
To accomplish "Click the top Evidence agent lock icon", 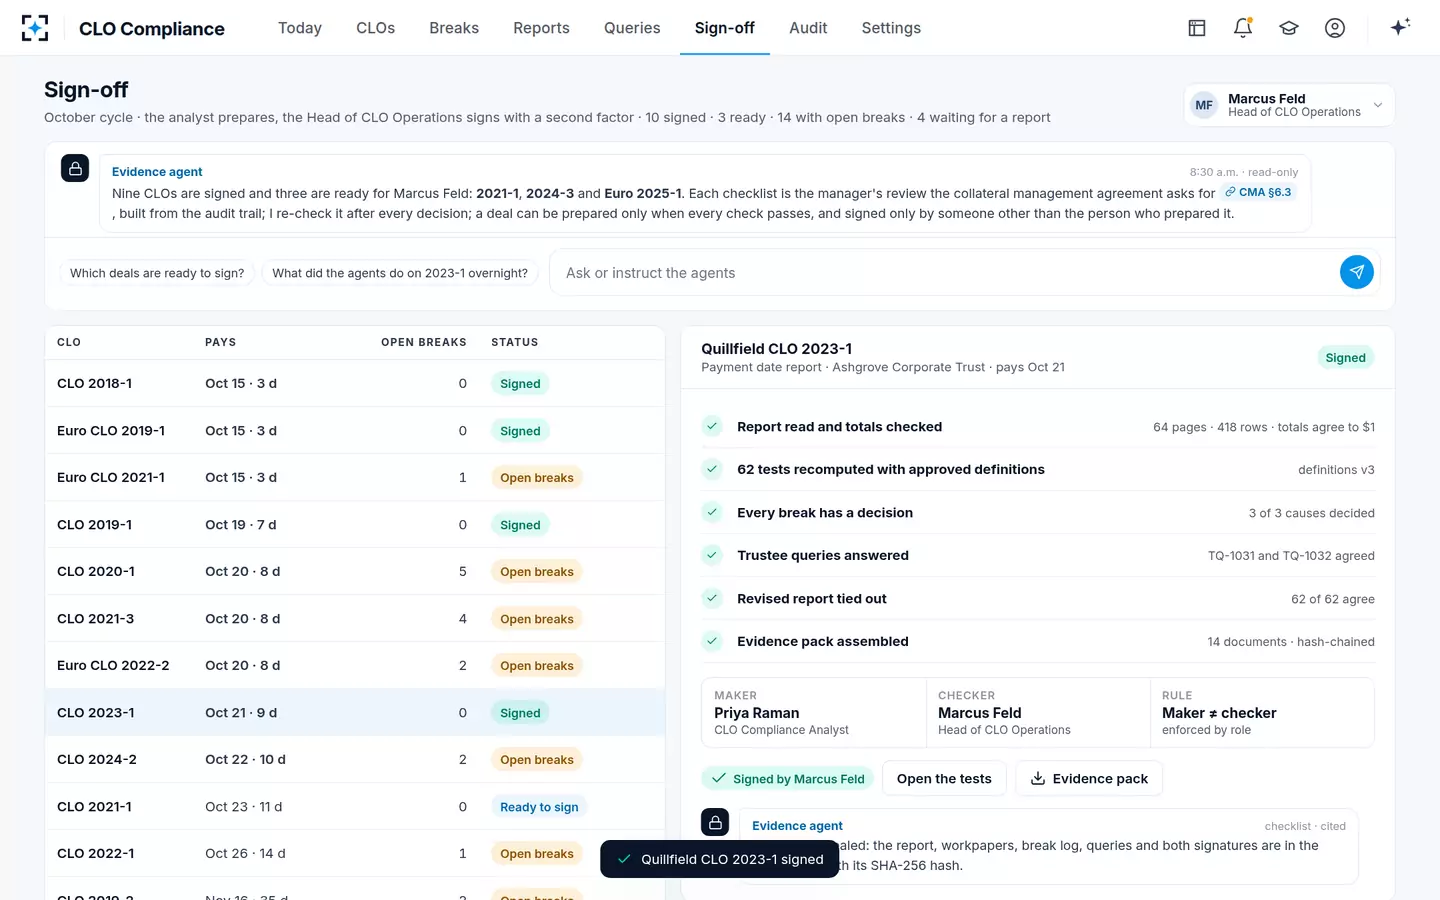I will click(75, 168).
